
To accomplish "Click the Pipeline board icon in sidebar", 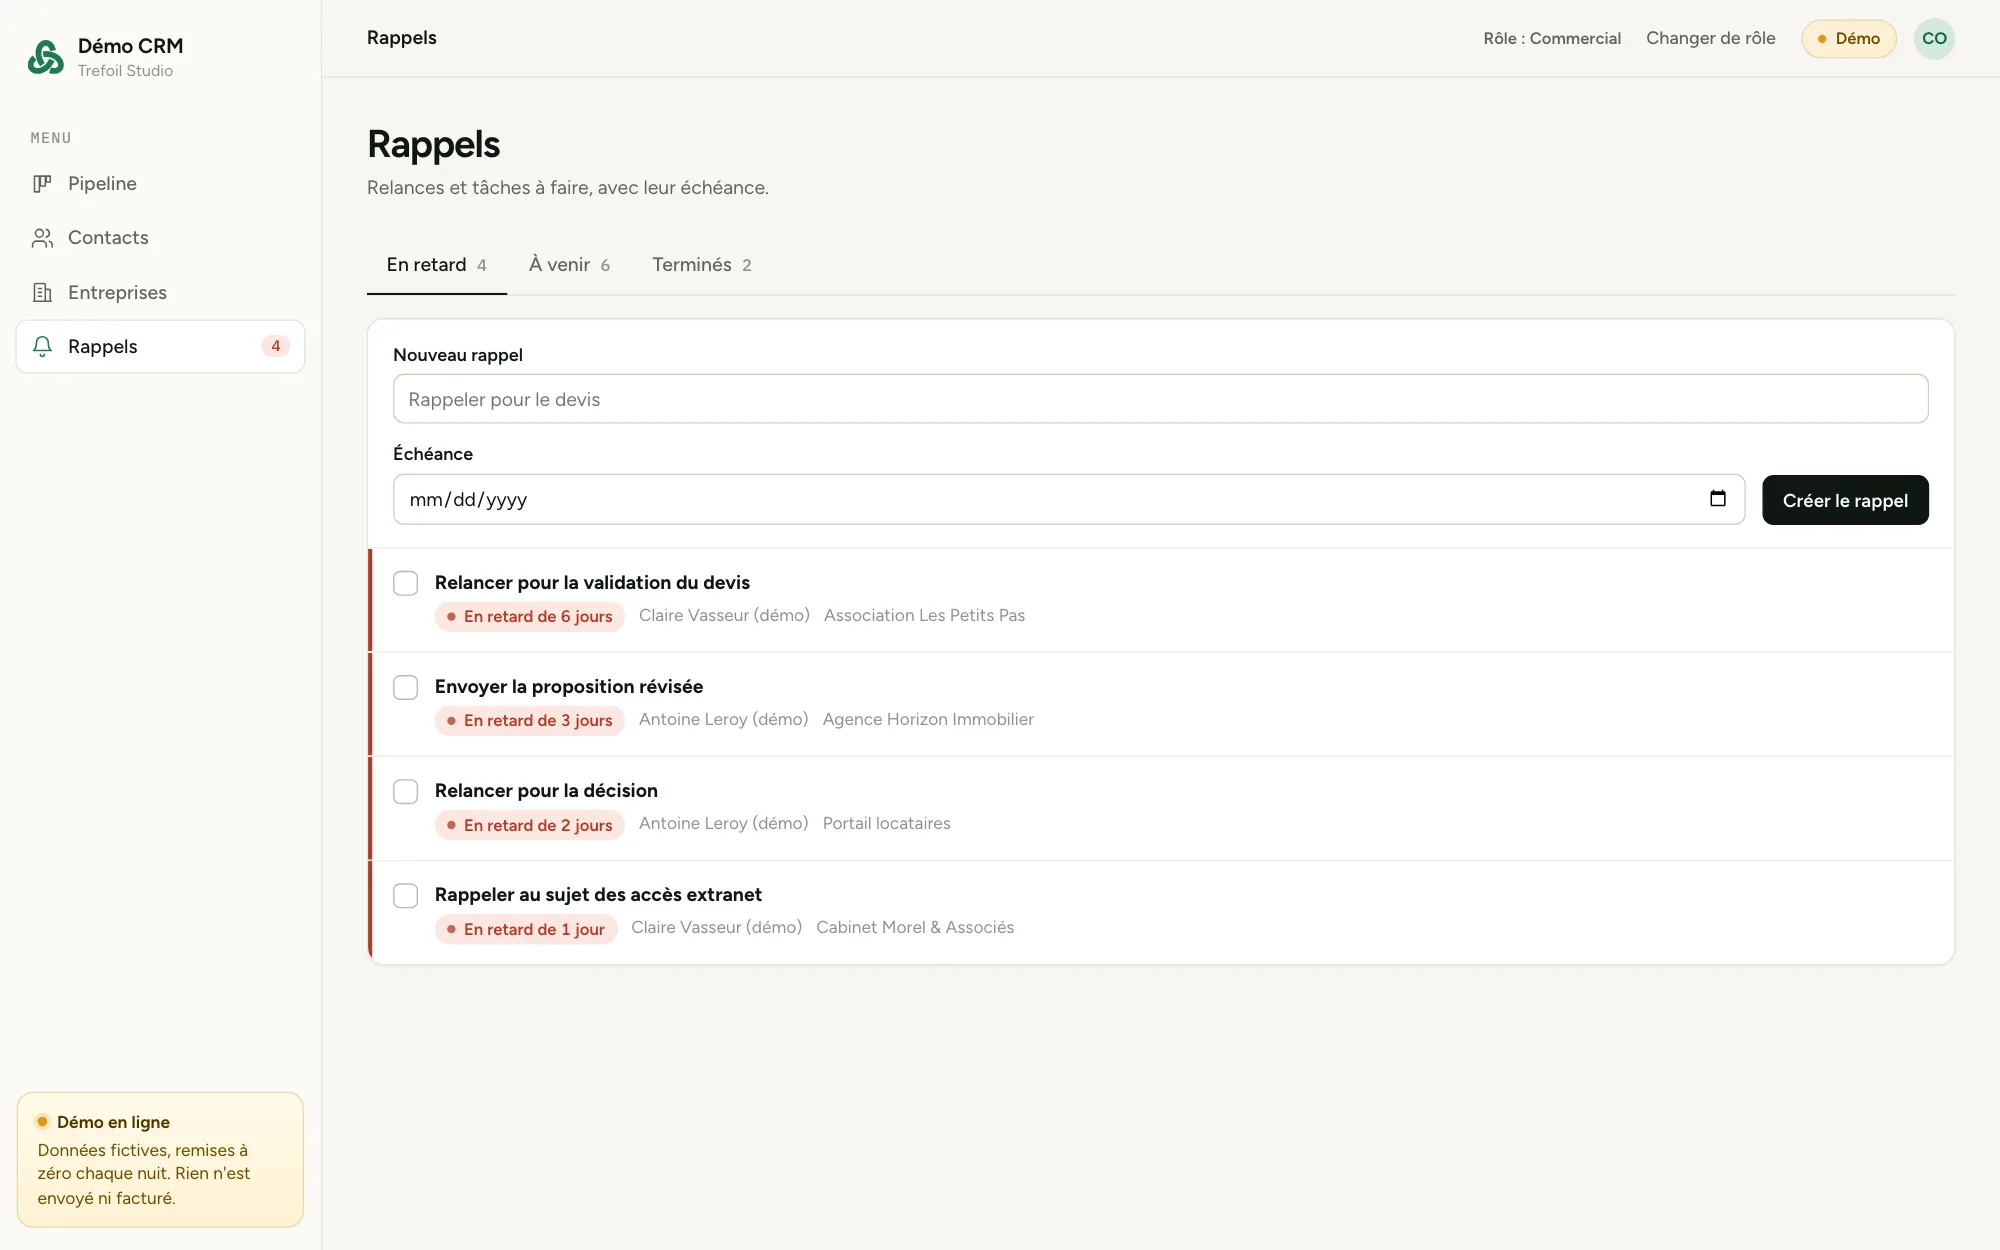I will tap(42, 183).
